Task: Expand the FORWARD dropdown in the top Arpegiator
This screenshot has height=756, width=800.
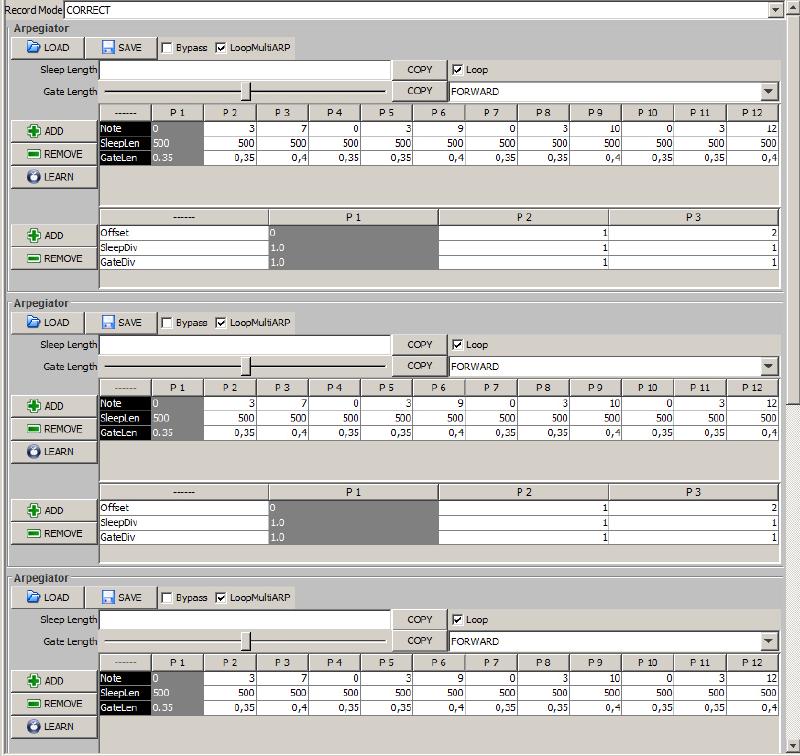Action: 768,92
